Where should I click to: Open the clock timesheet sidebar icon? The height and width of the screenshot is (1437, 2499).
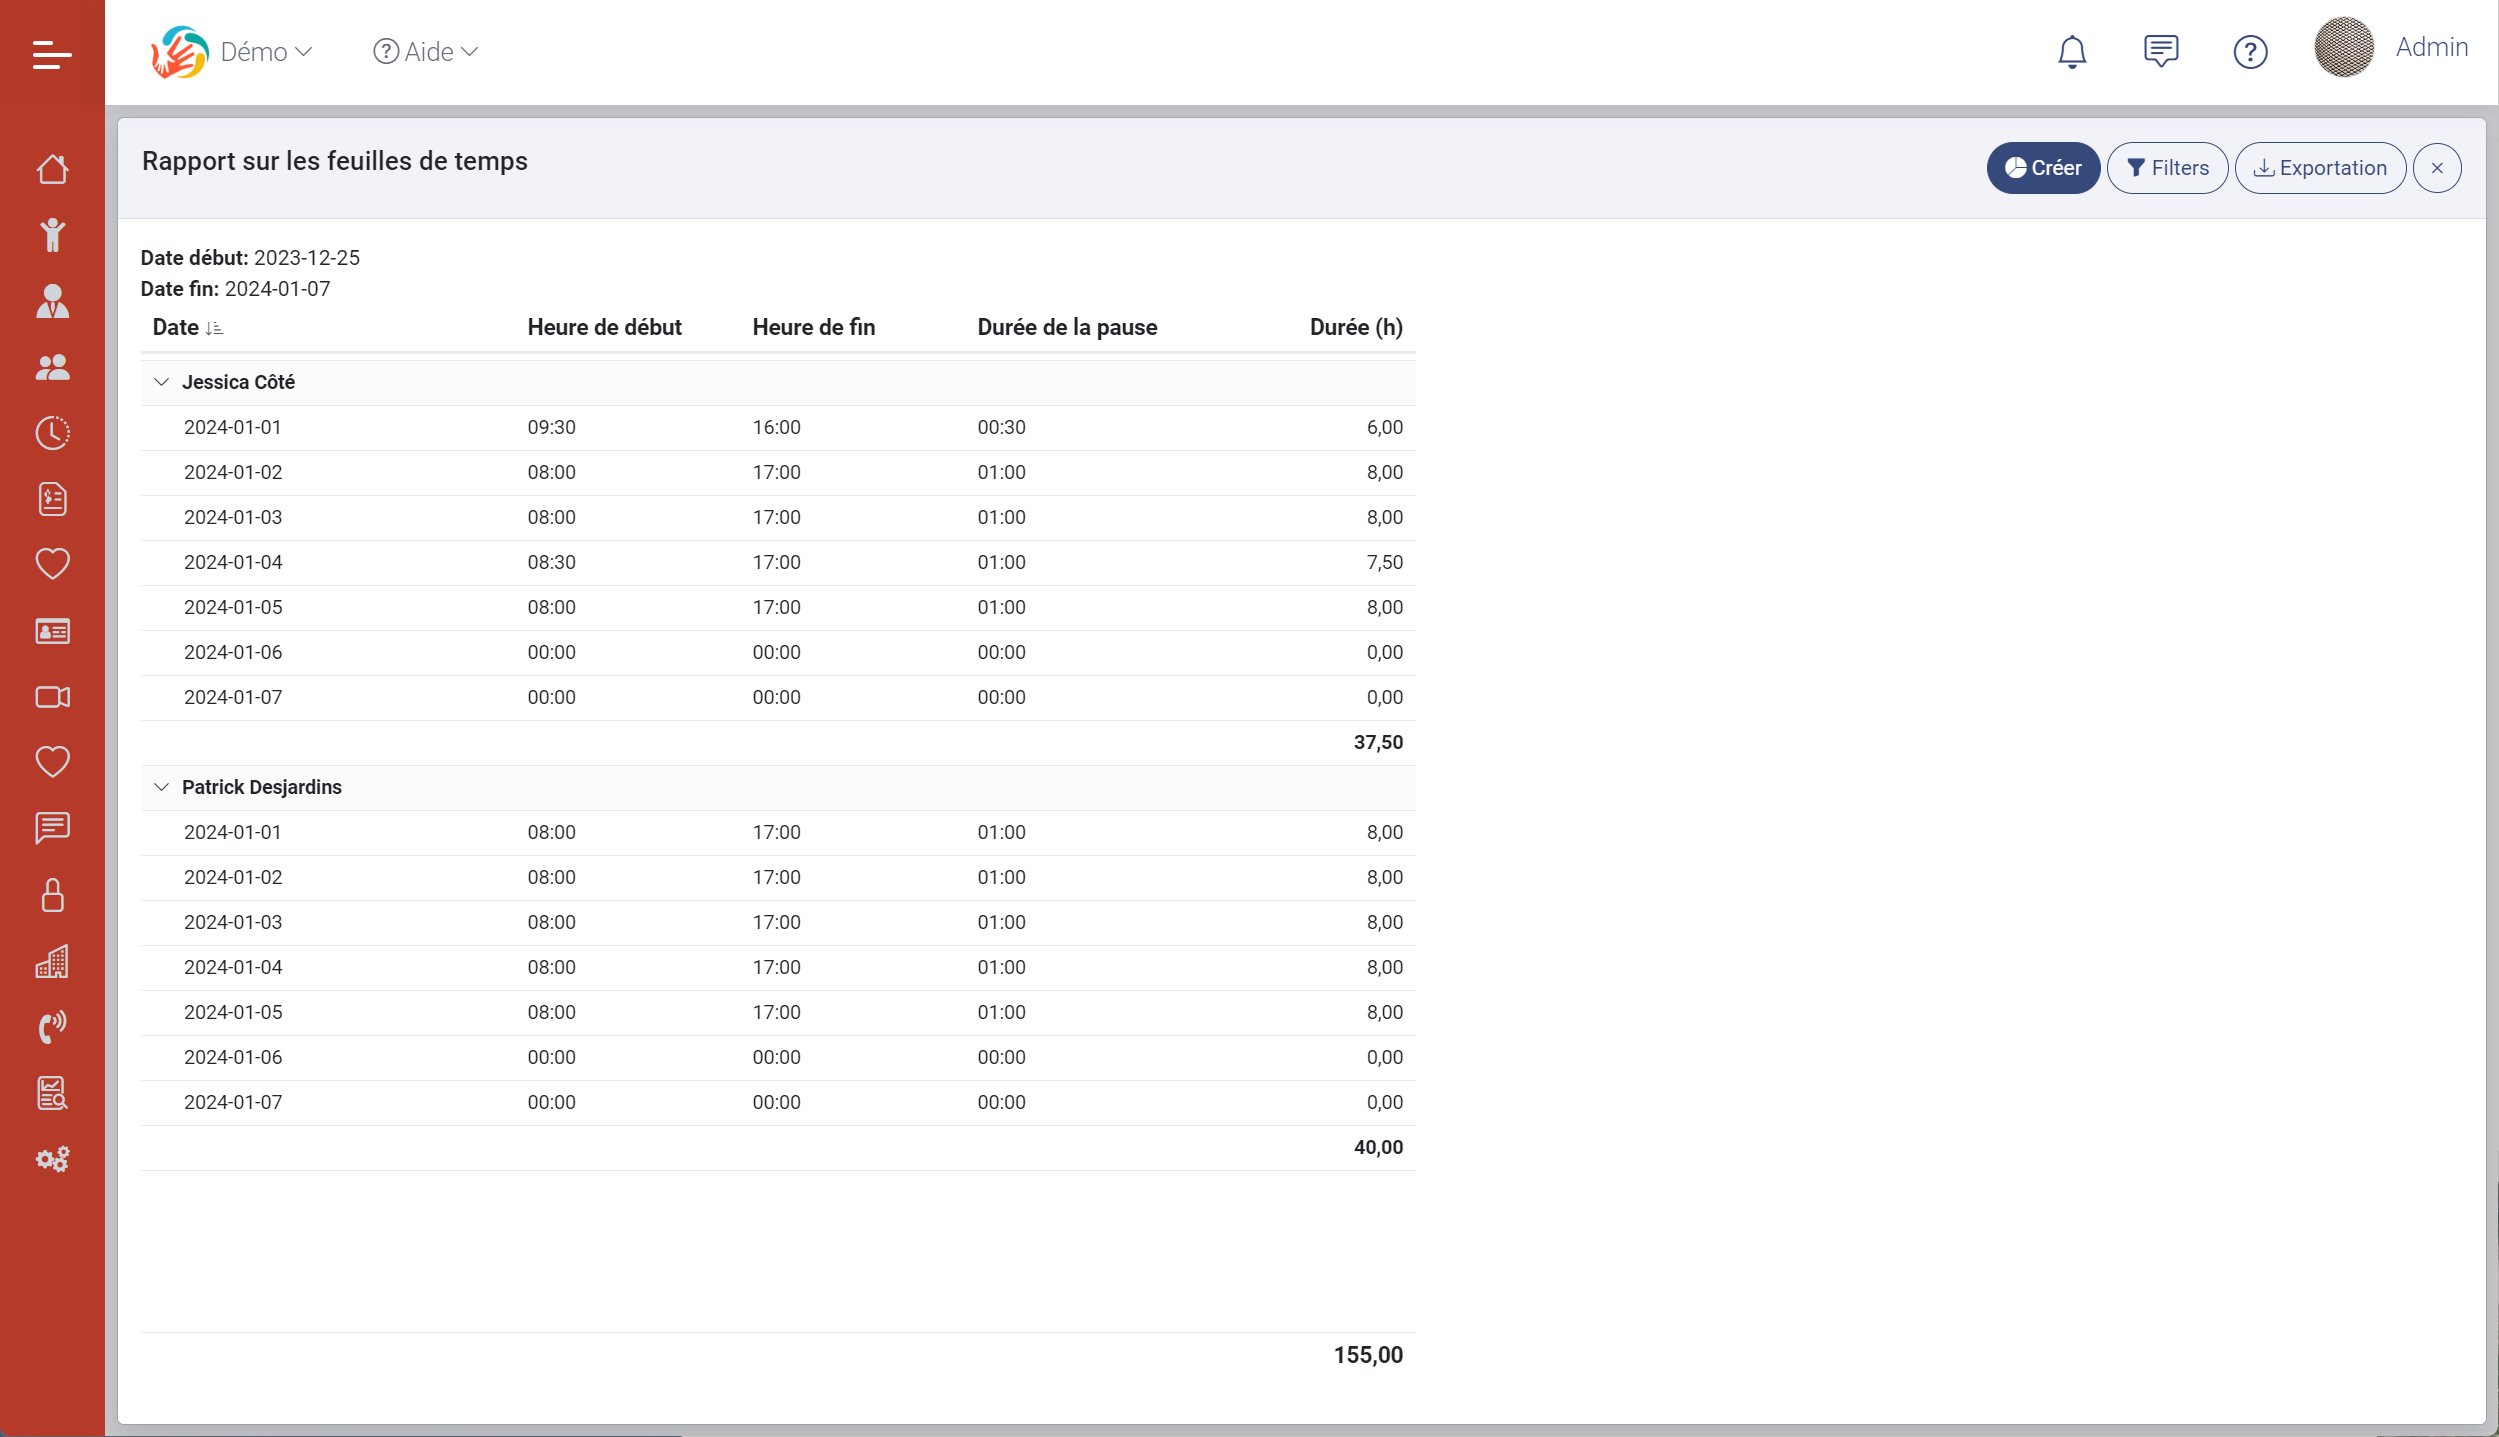[x=52, y=433]
